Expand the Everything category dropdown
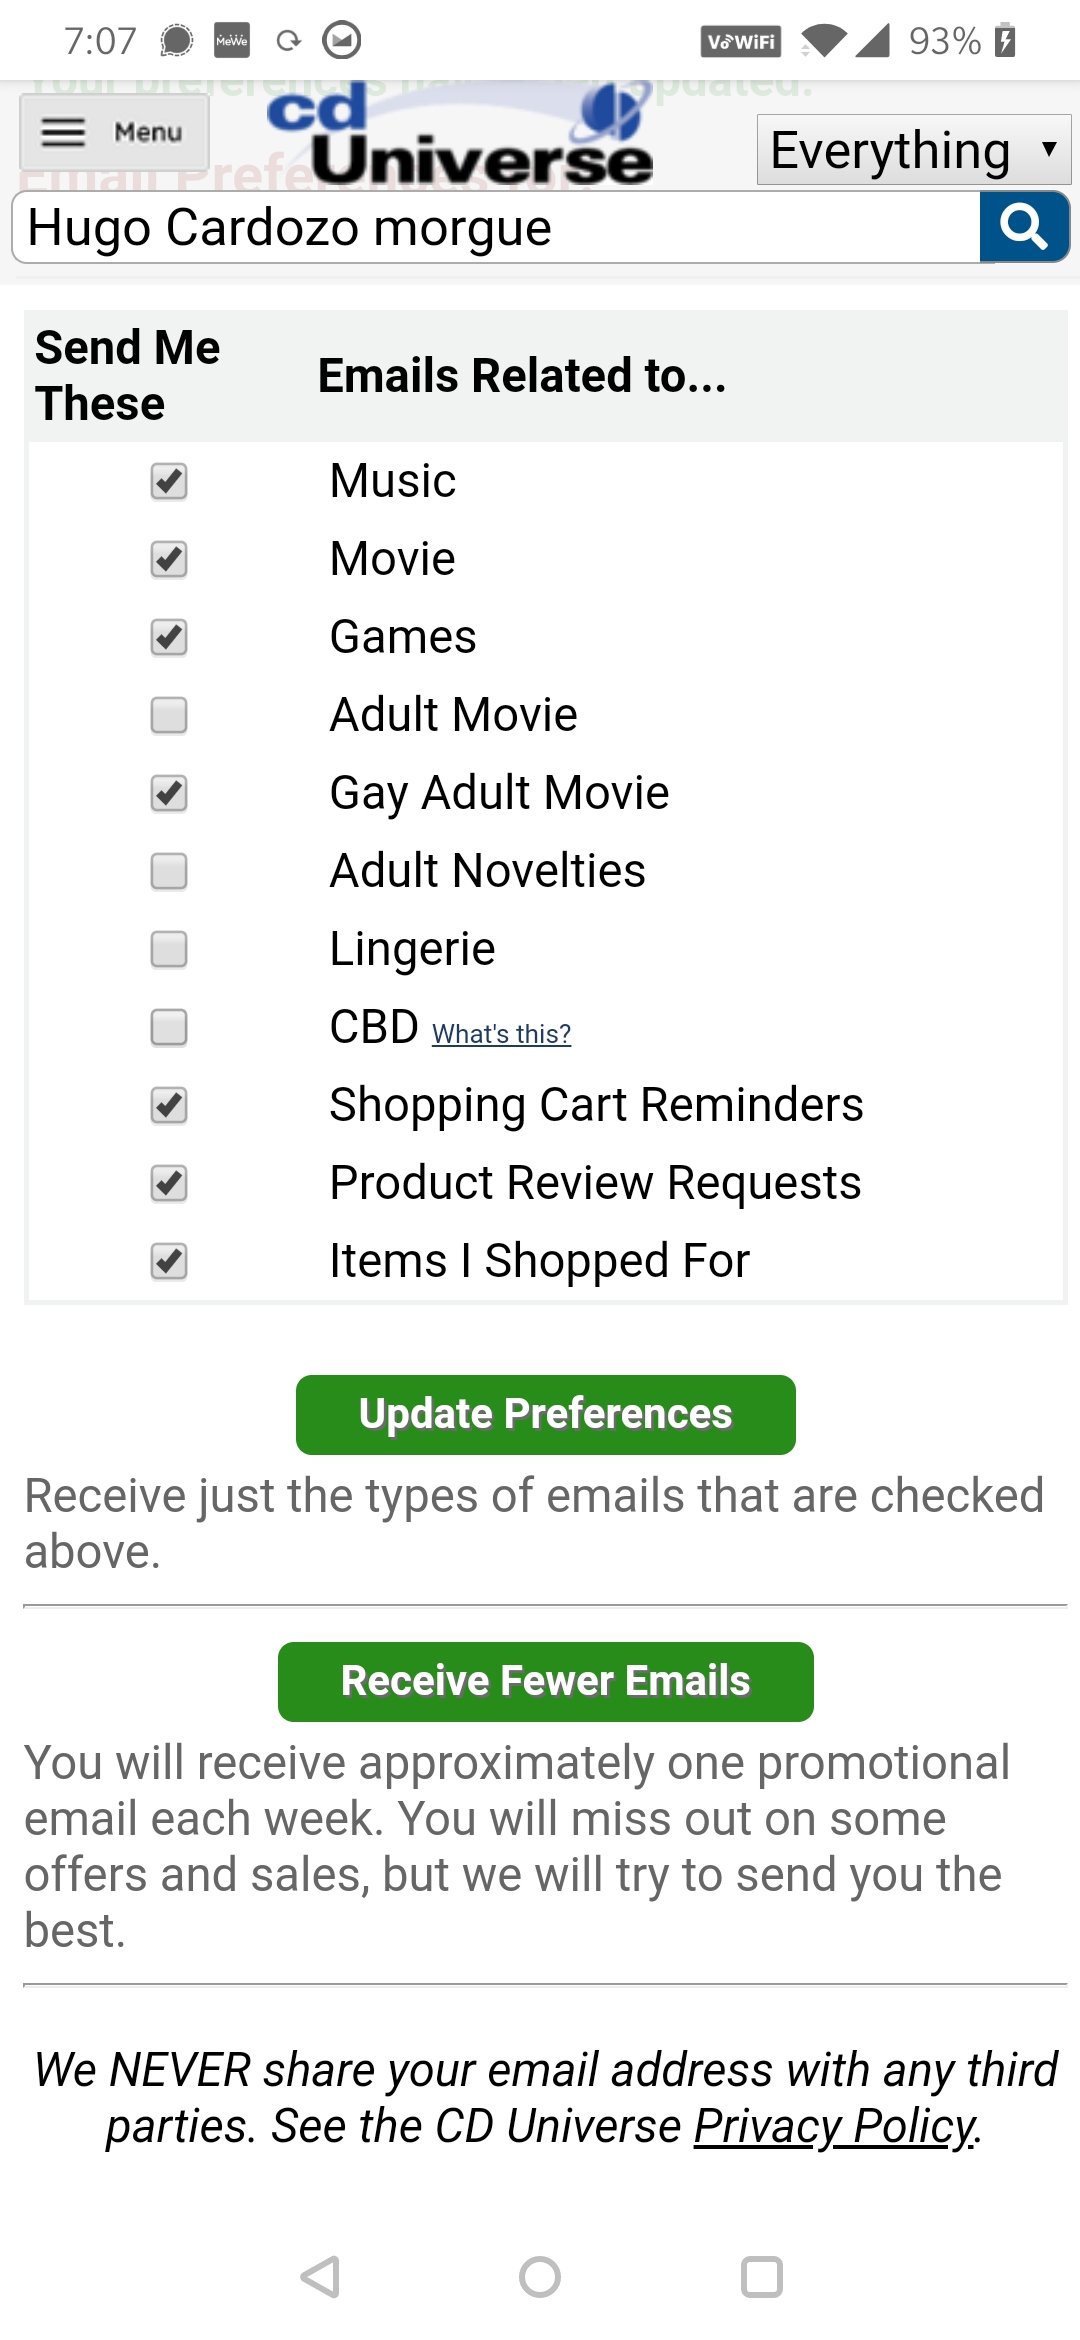 click(912, 150)
